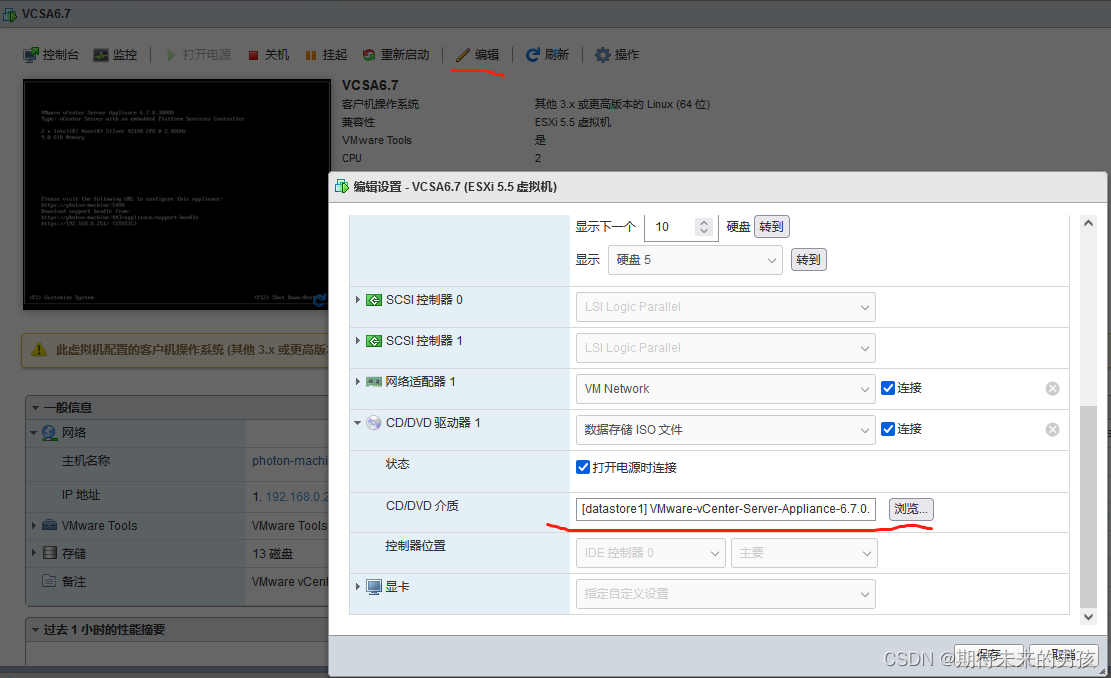
Task: Click the VCSA6.7 VM console thumbnail
Action: click(x=176, y=194)
